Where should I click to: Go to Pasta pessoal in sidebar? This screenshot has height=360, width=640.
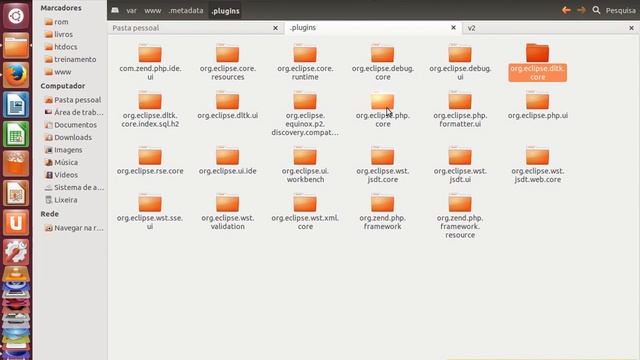[77, 100]
